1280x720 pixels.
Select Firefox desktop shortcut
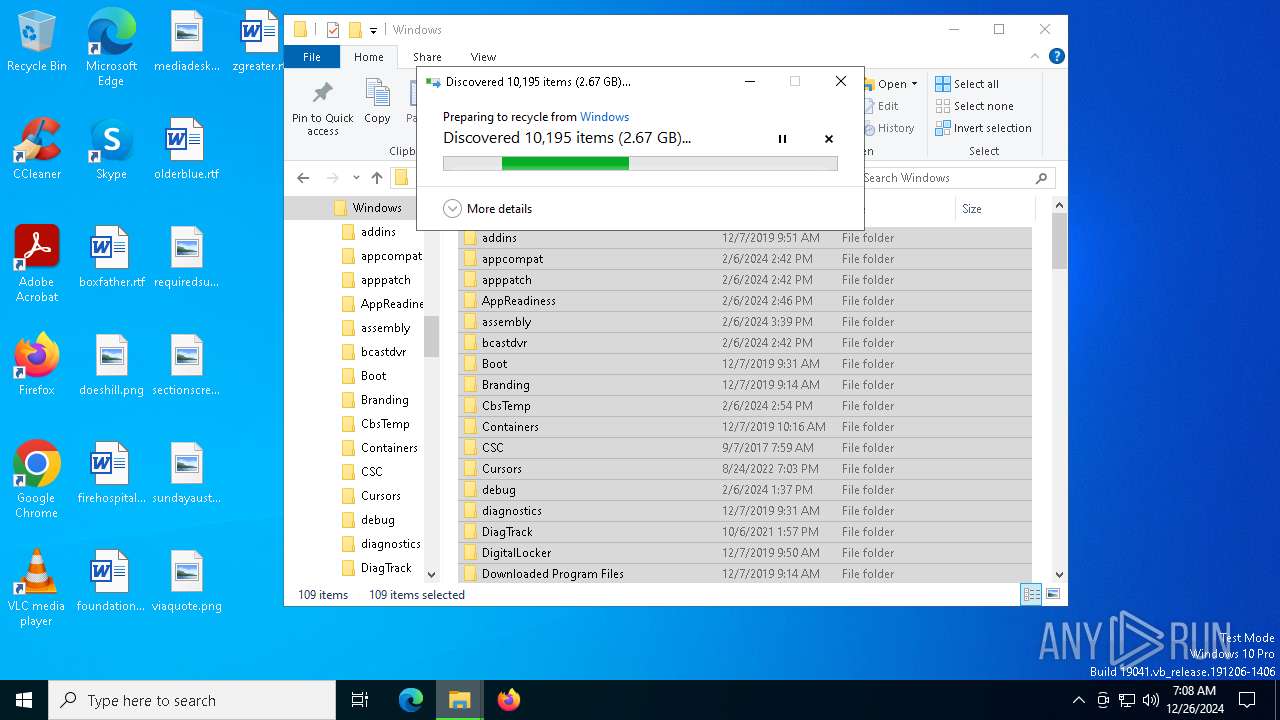click(37, 365)
